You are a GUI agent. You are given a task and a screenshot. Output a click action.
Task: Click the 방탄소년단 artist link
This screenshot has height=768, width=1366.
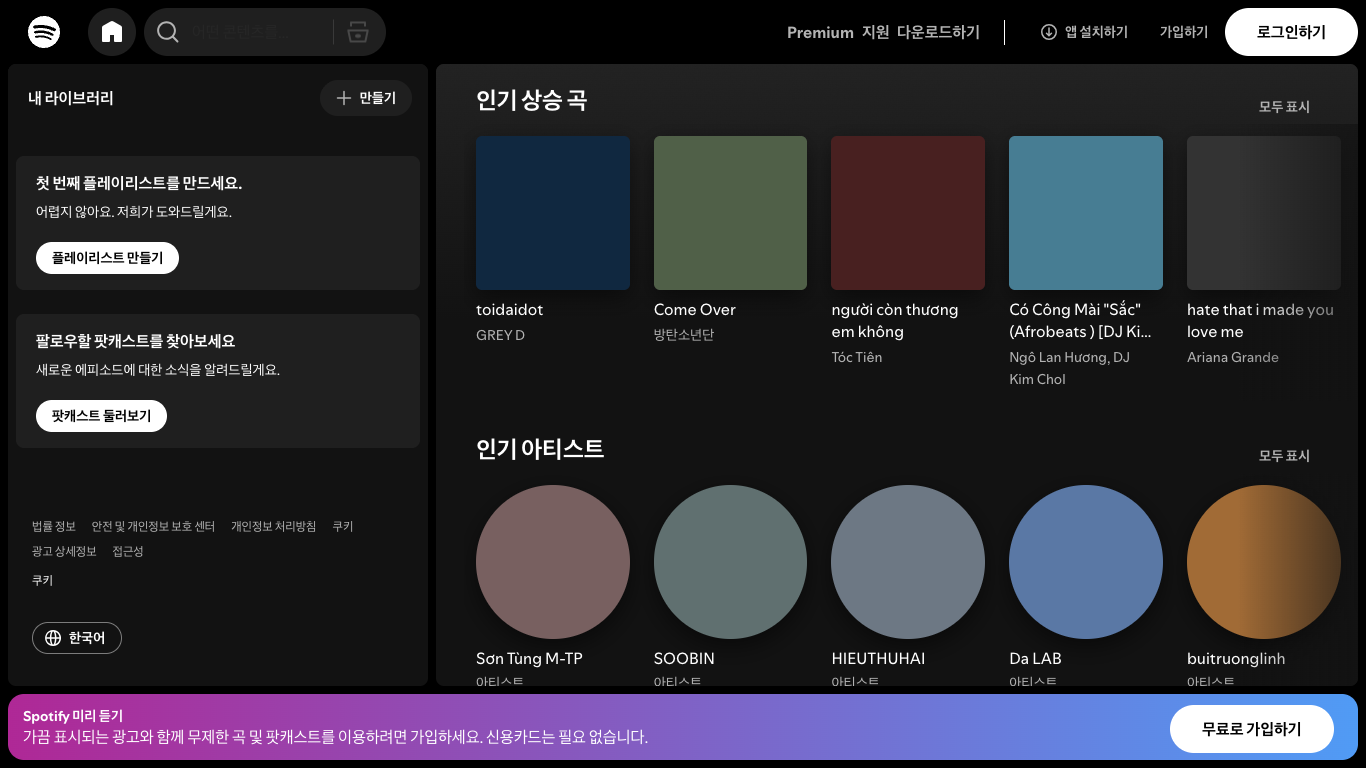684,335
